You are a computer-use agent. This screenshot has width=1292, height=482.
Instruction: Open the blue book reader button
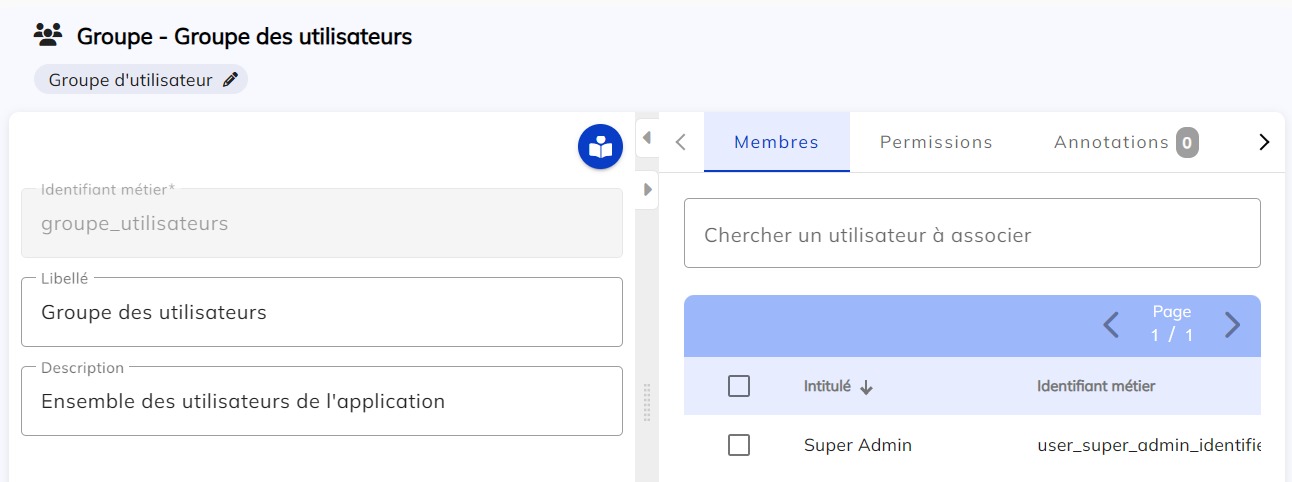pos(600,148)
